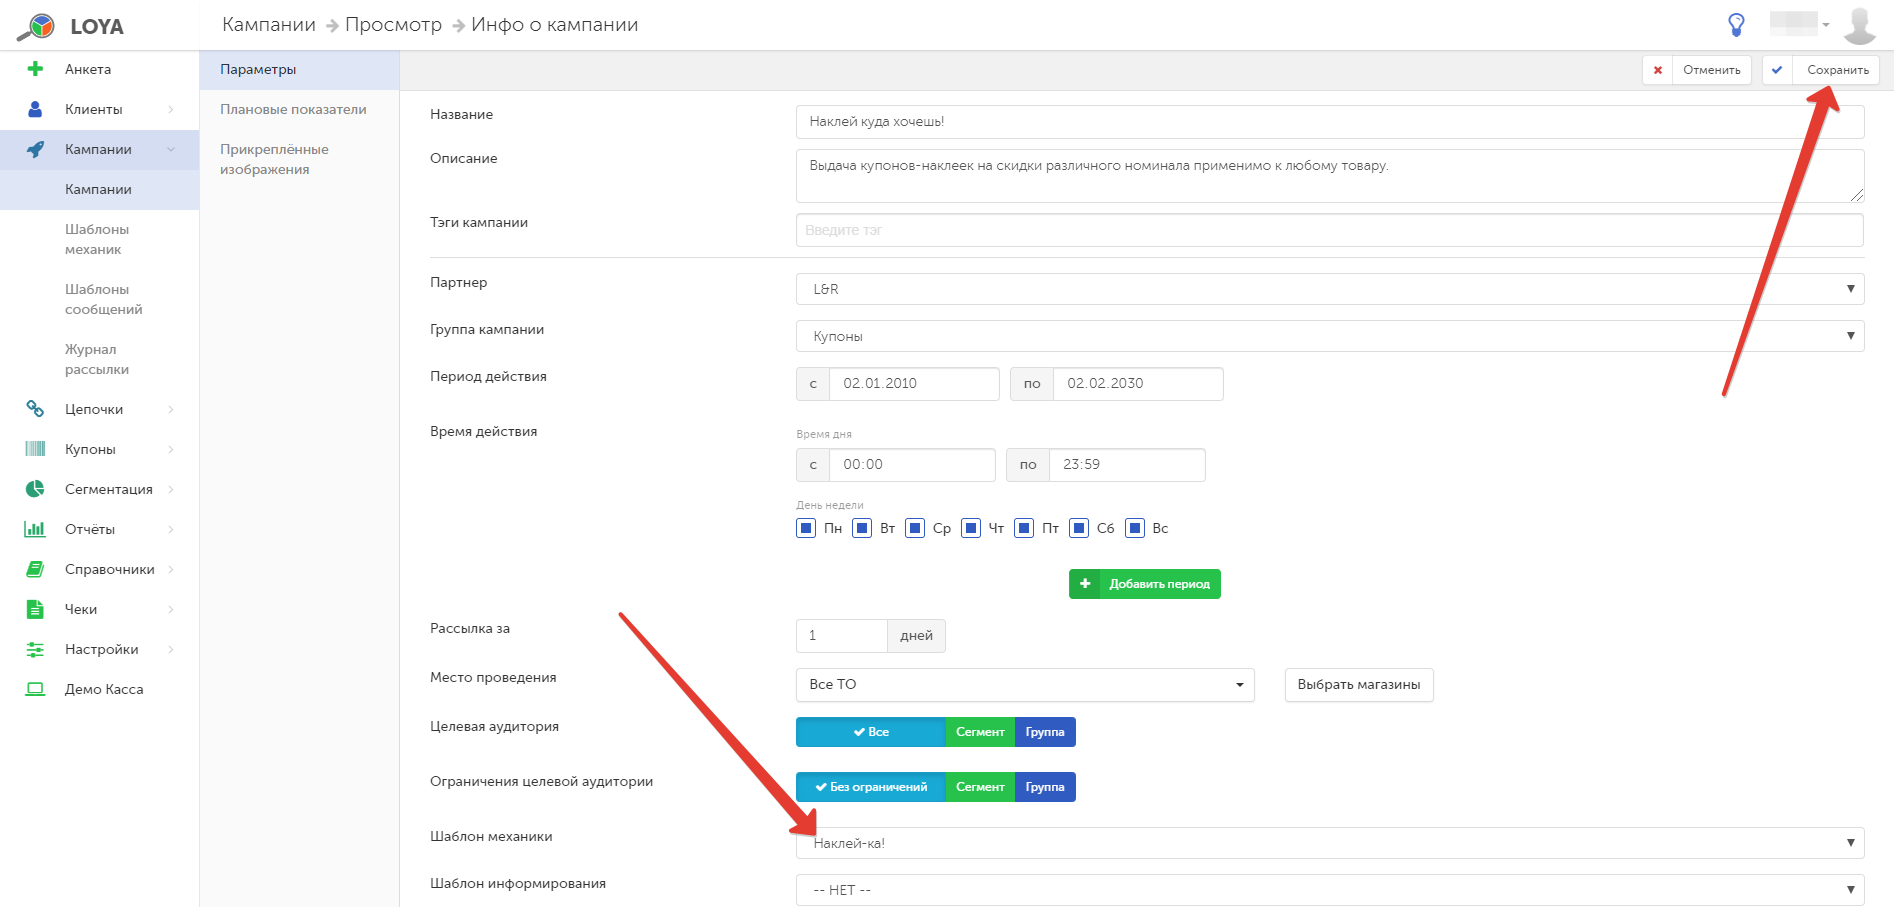Screen dimensions: 1894x907
Task: Choose Группа for Ограничения целевой аудитории
Action: tap(1045, 787)
